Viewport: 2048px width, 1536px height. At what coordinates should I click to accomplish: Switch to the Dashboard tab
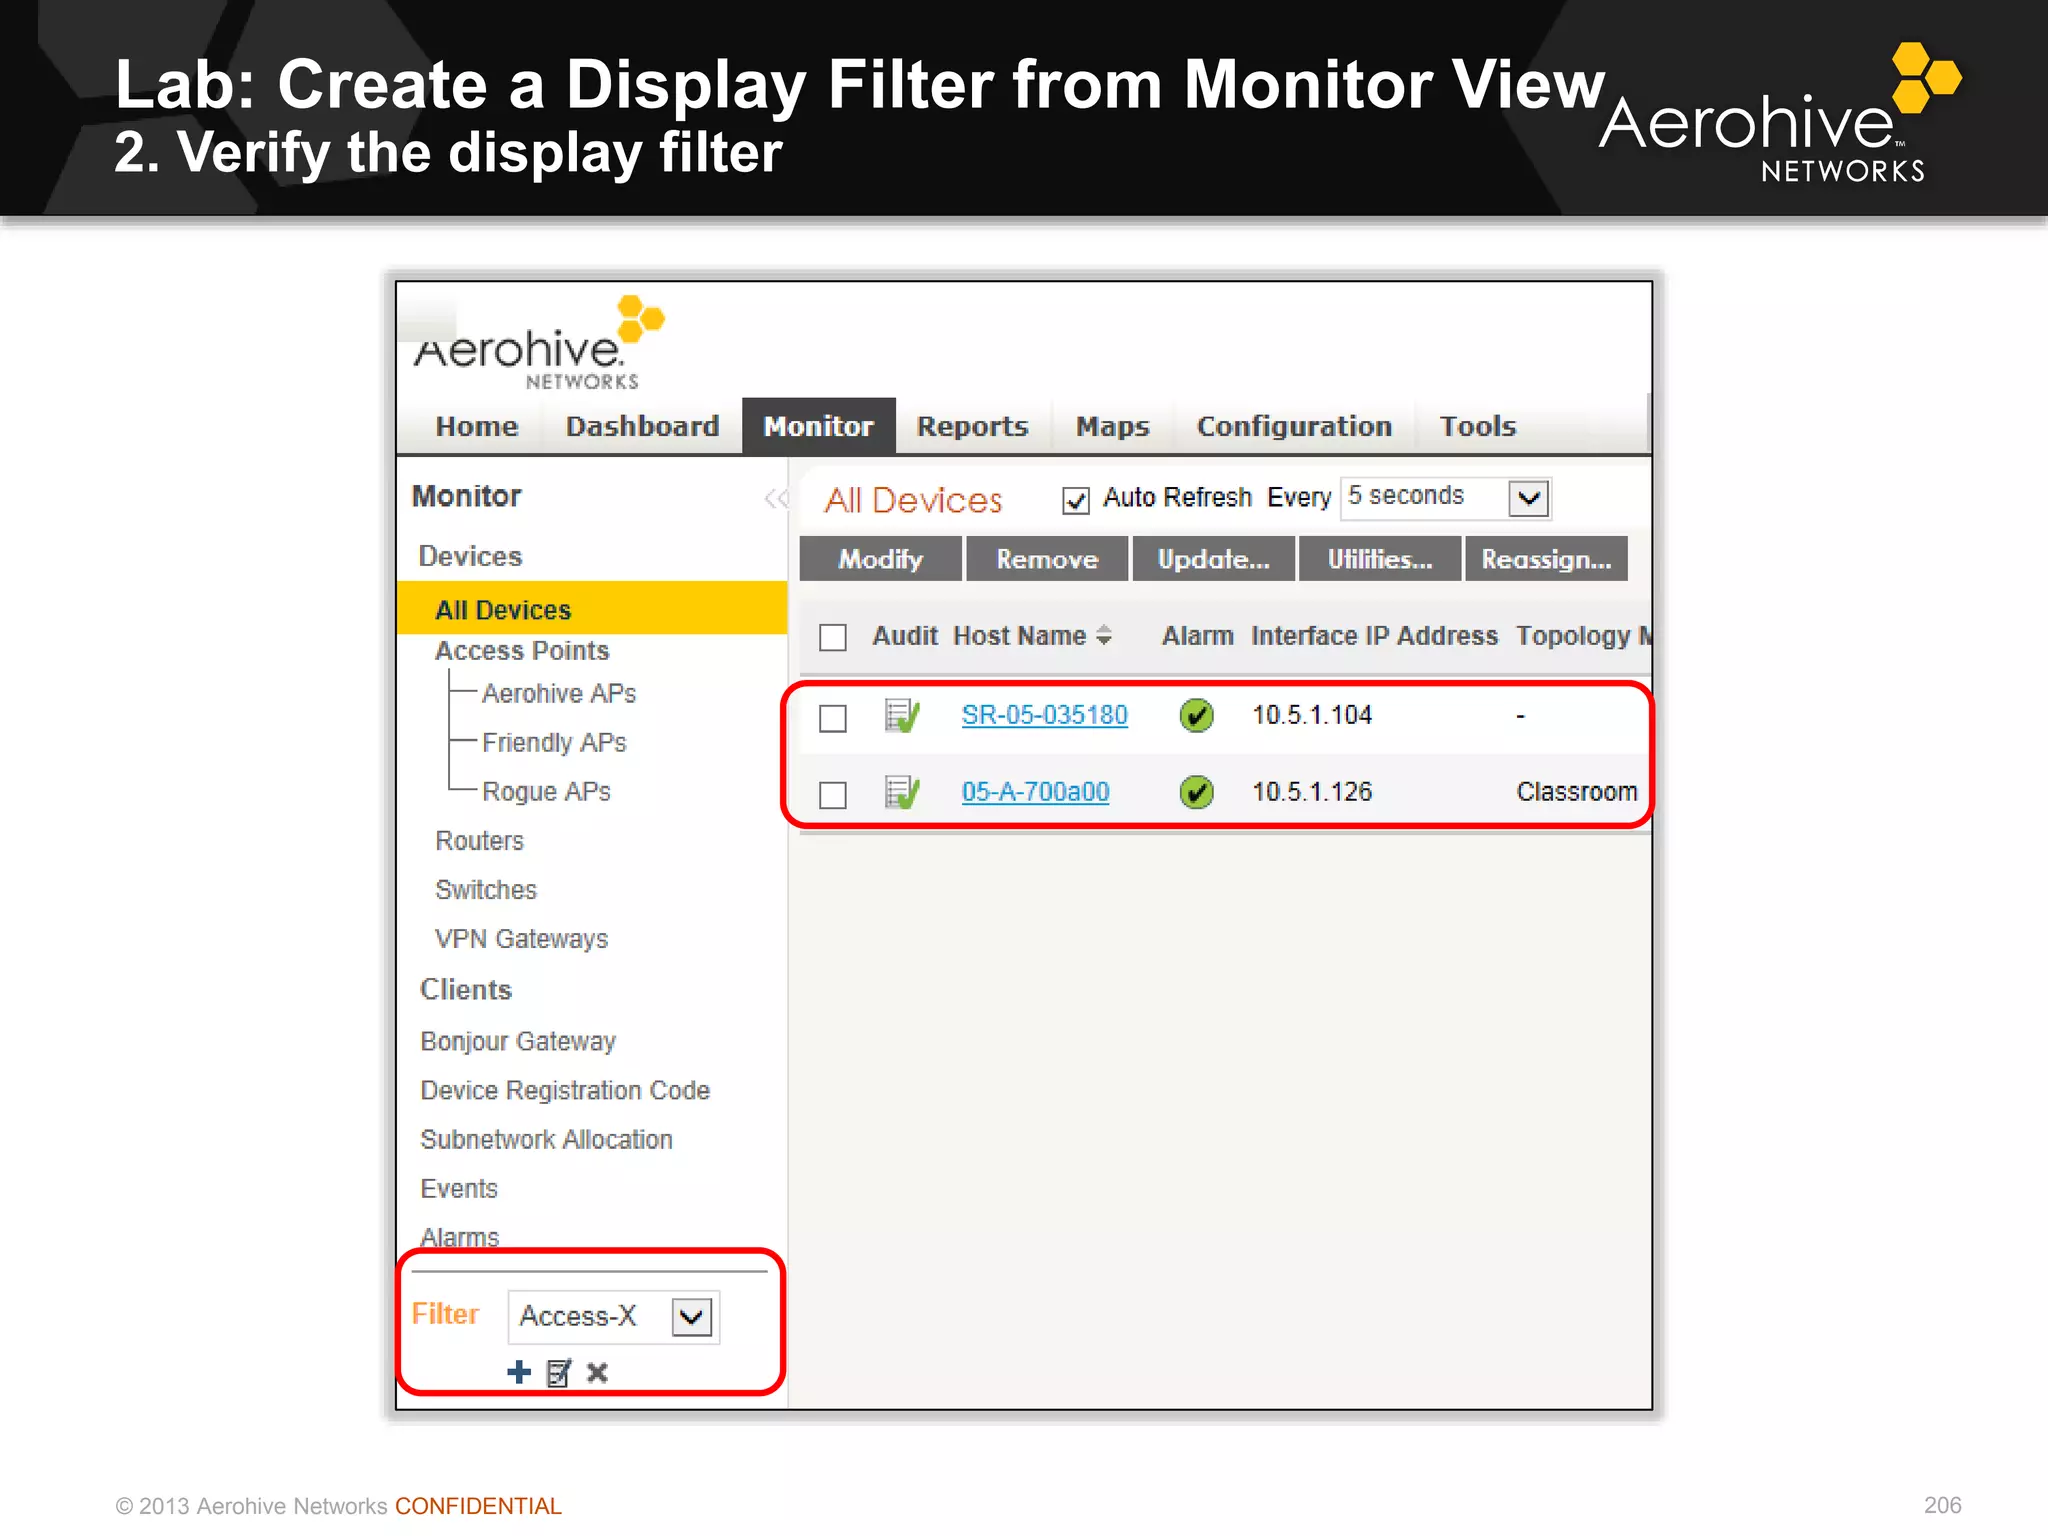(642, 427)
